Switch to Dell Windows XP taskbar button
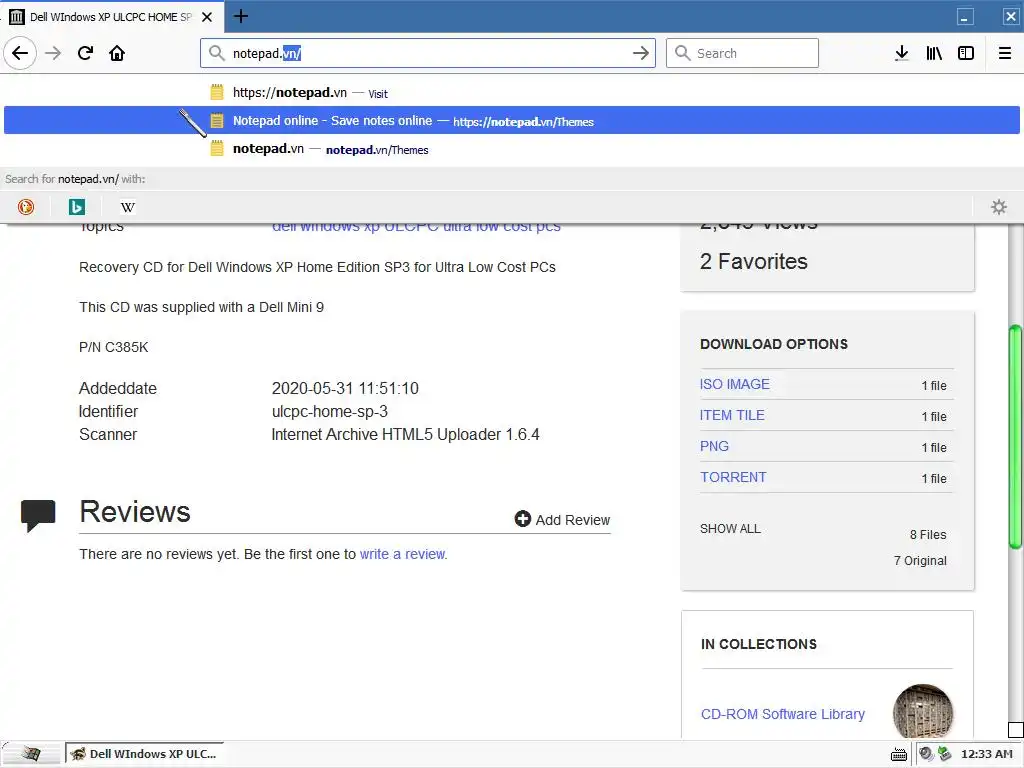 pyautogui.click(x=144, y=754)
